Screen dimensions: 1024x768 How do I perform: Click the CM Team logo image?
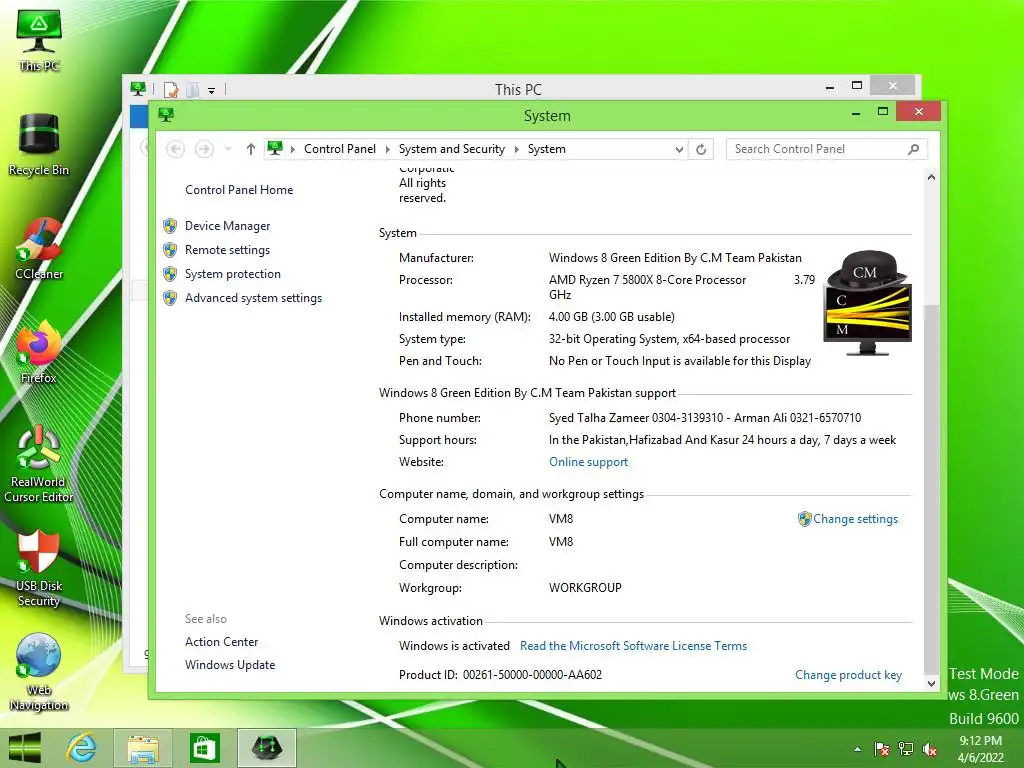pyautogui.click(x=867, y=303)
